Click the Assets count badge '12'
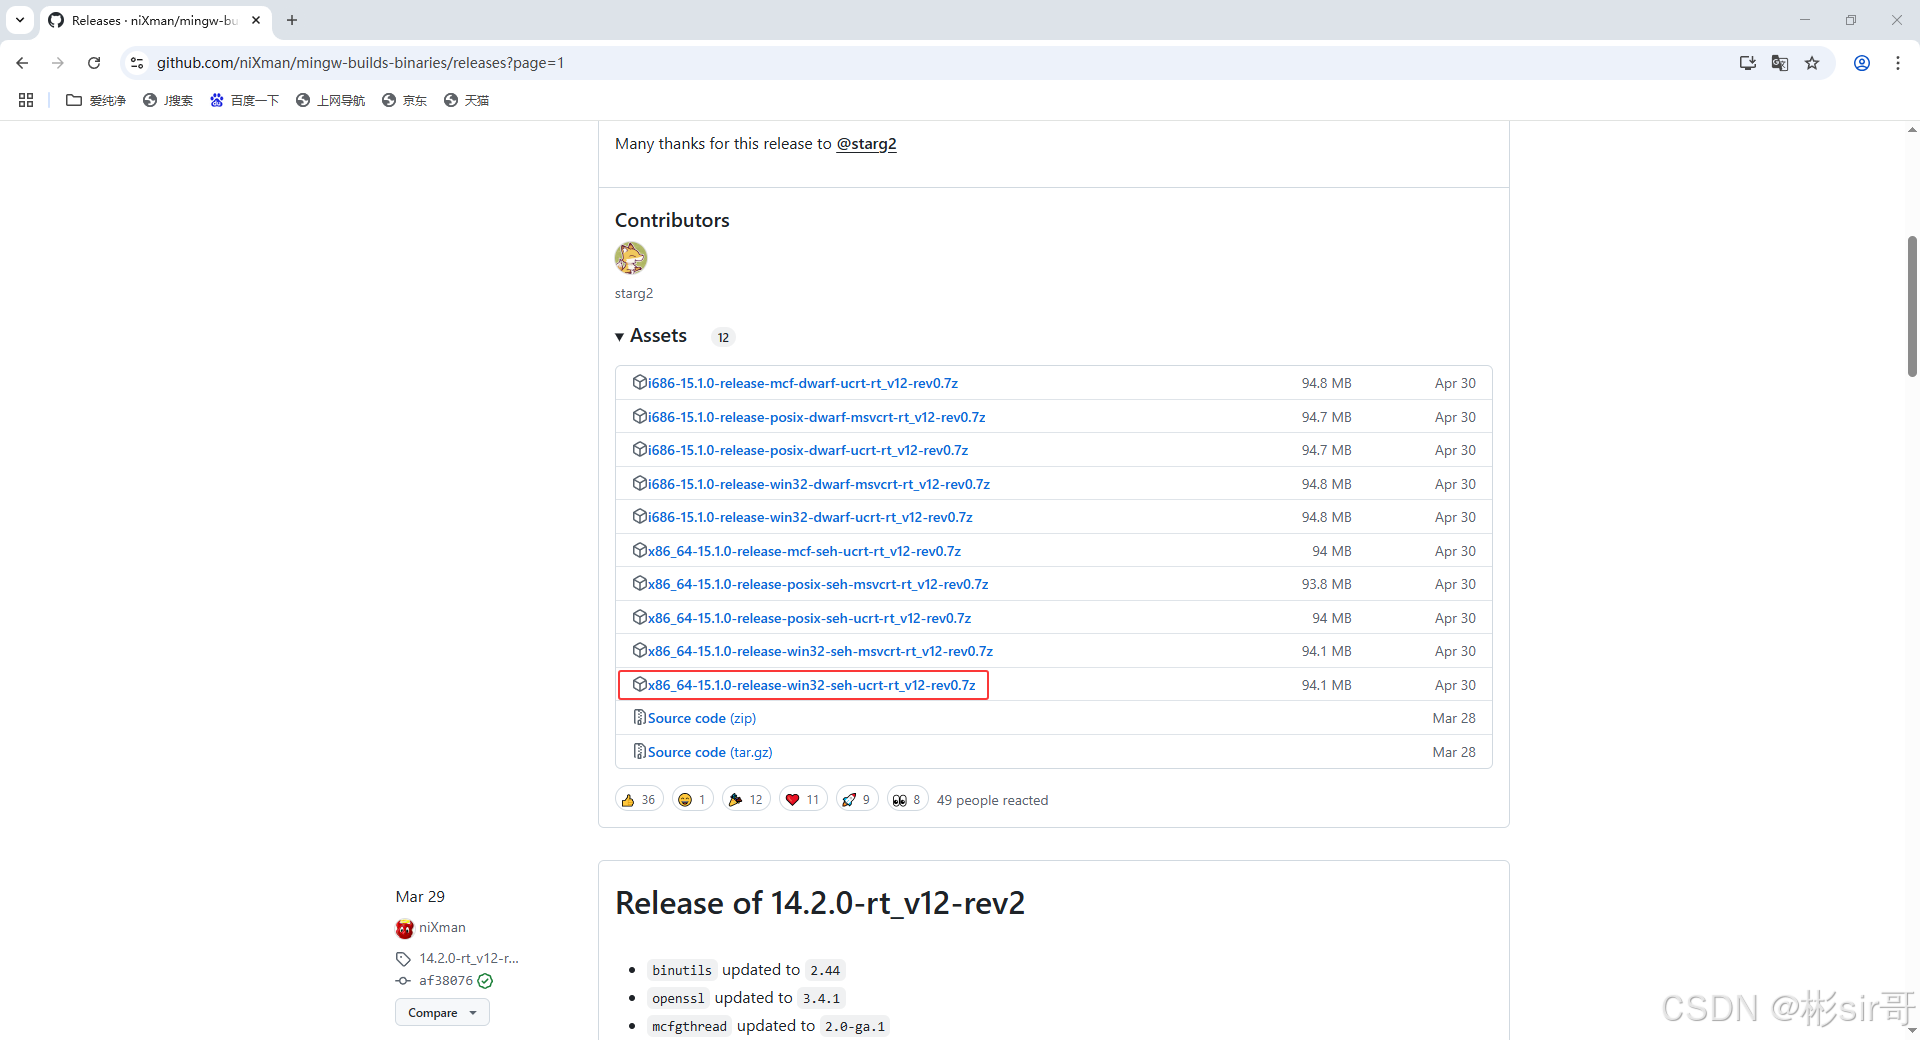Screen dimensions: 1920x1040 pos(723,337)
